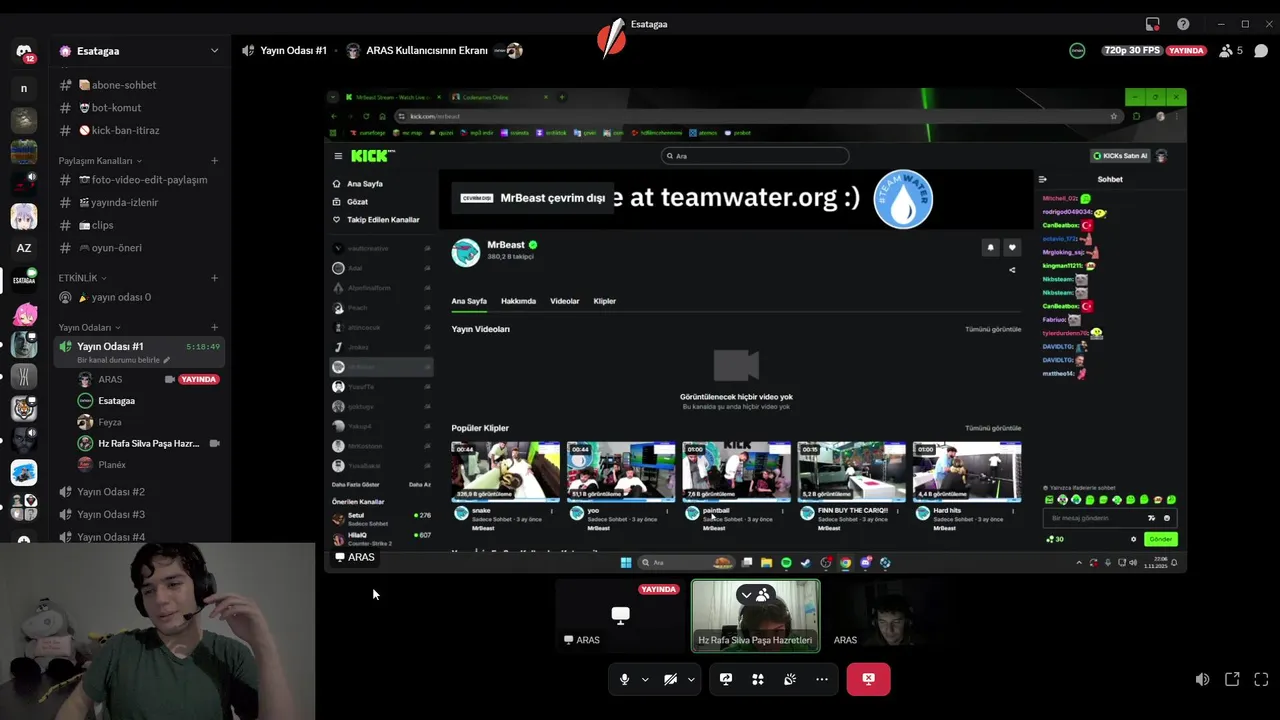Screen dimensions: 1280x720
Task: Toggle the camera on or off
Action: (x=670, y=679)
